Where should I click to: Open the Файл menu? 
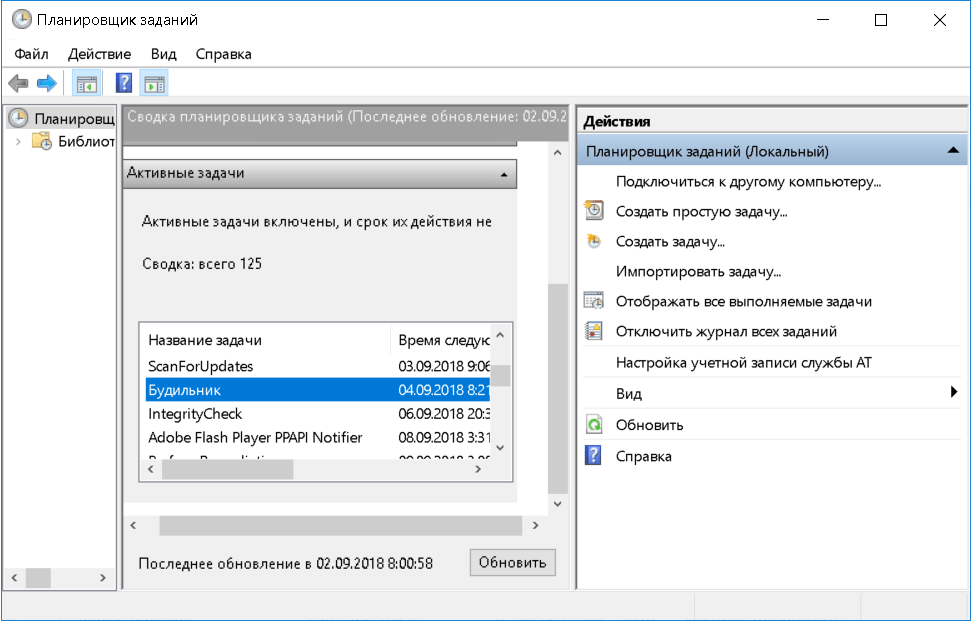(x=31, y=54)
